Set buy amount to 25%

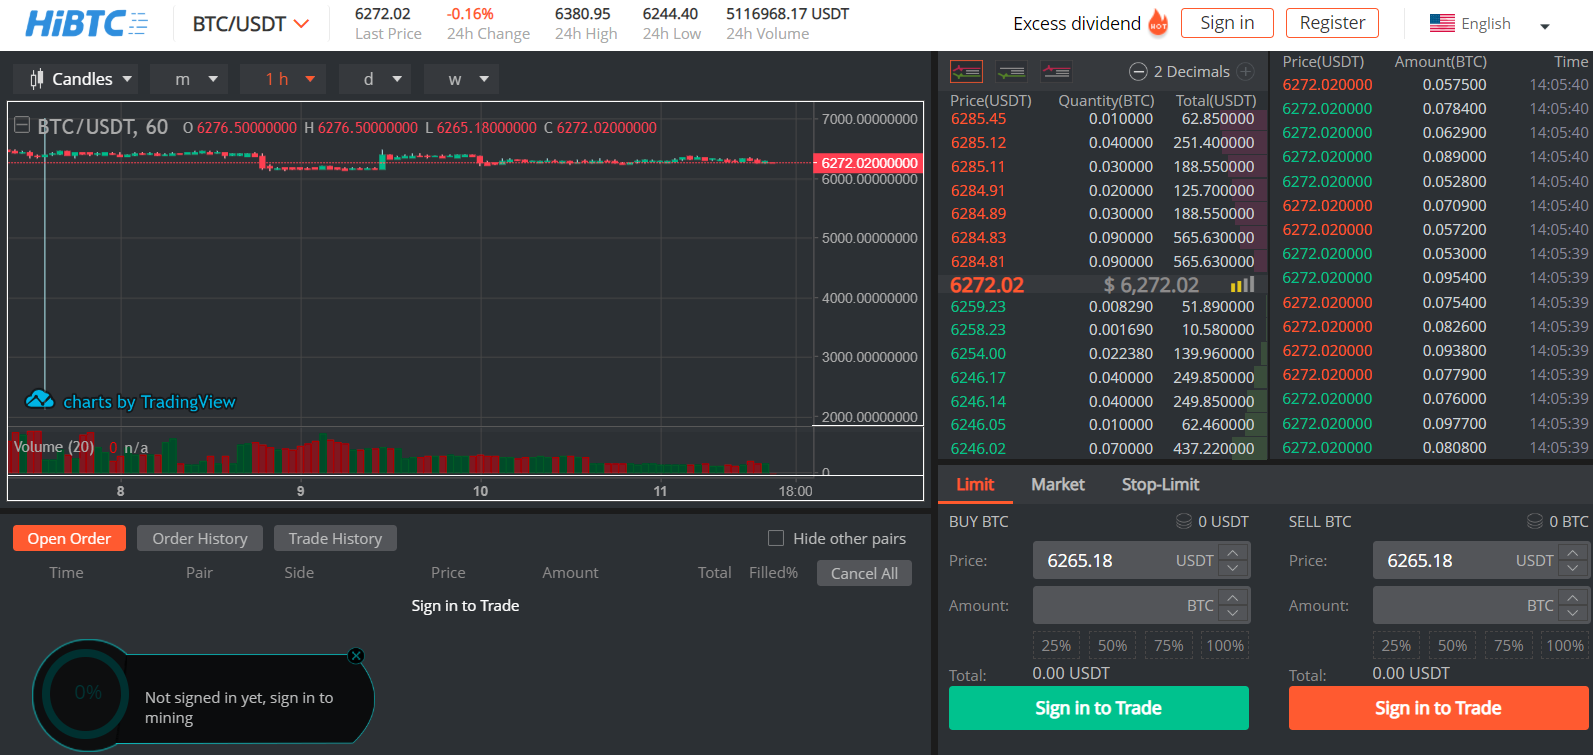pos(1056,645)
